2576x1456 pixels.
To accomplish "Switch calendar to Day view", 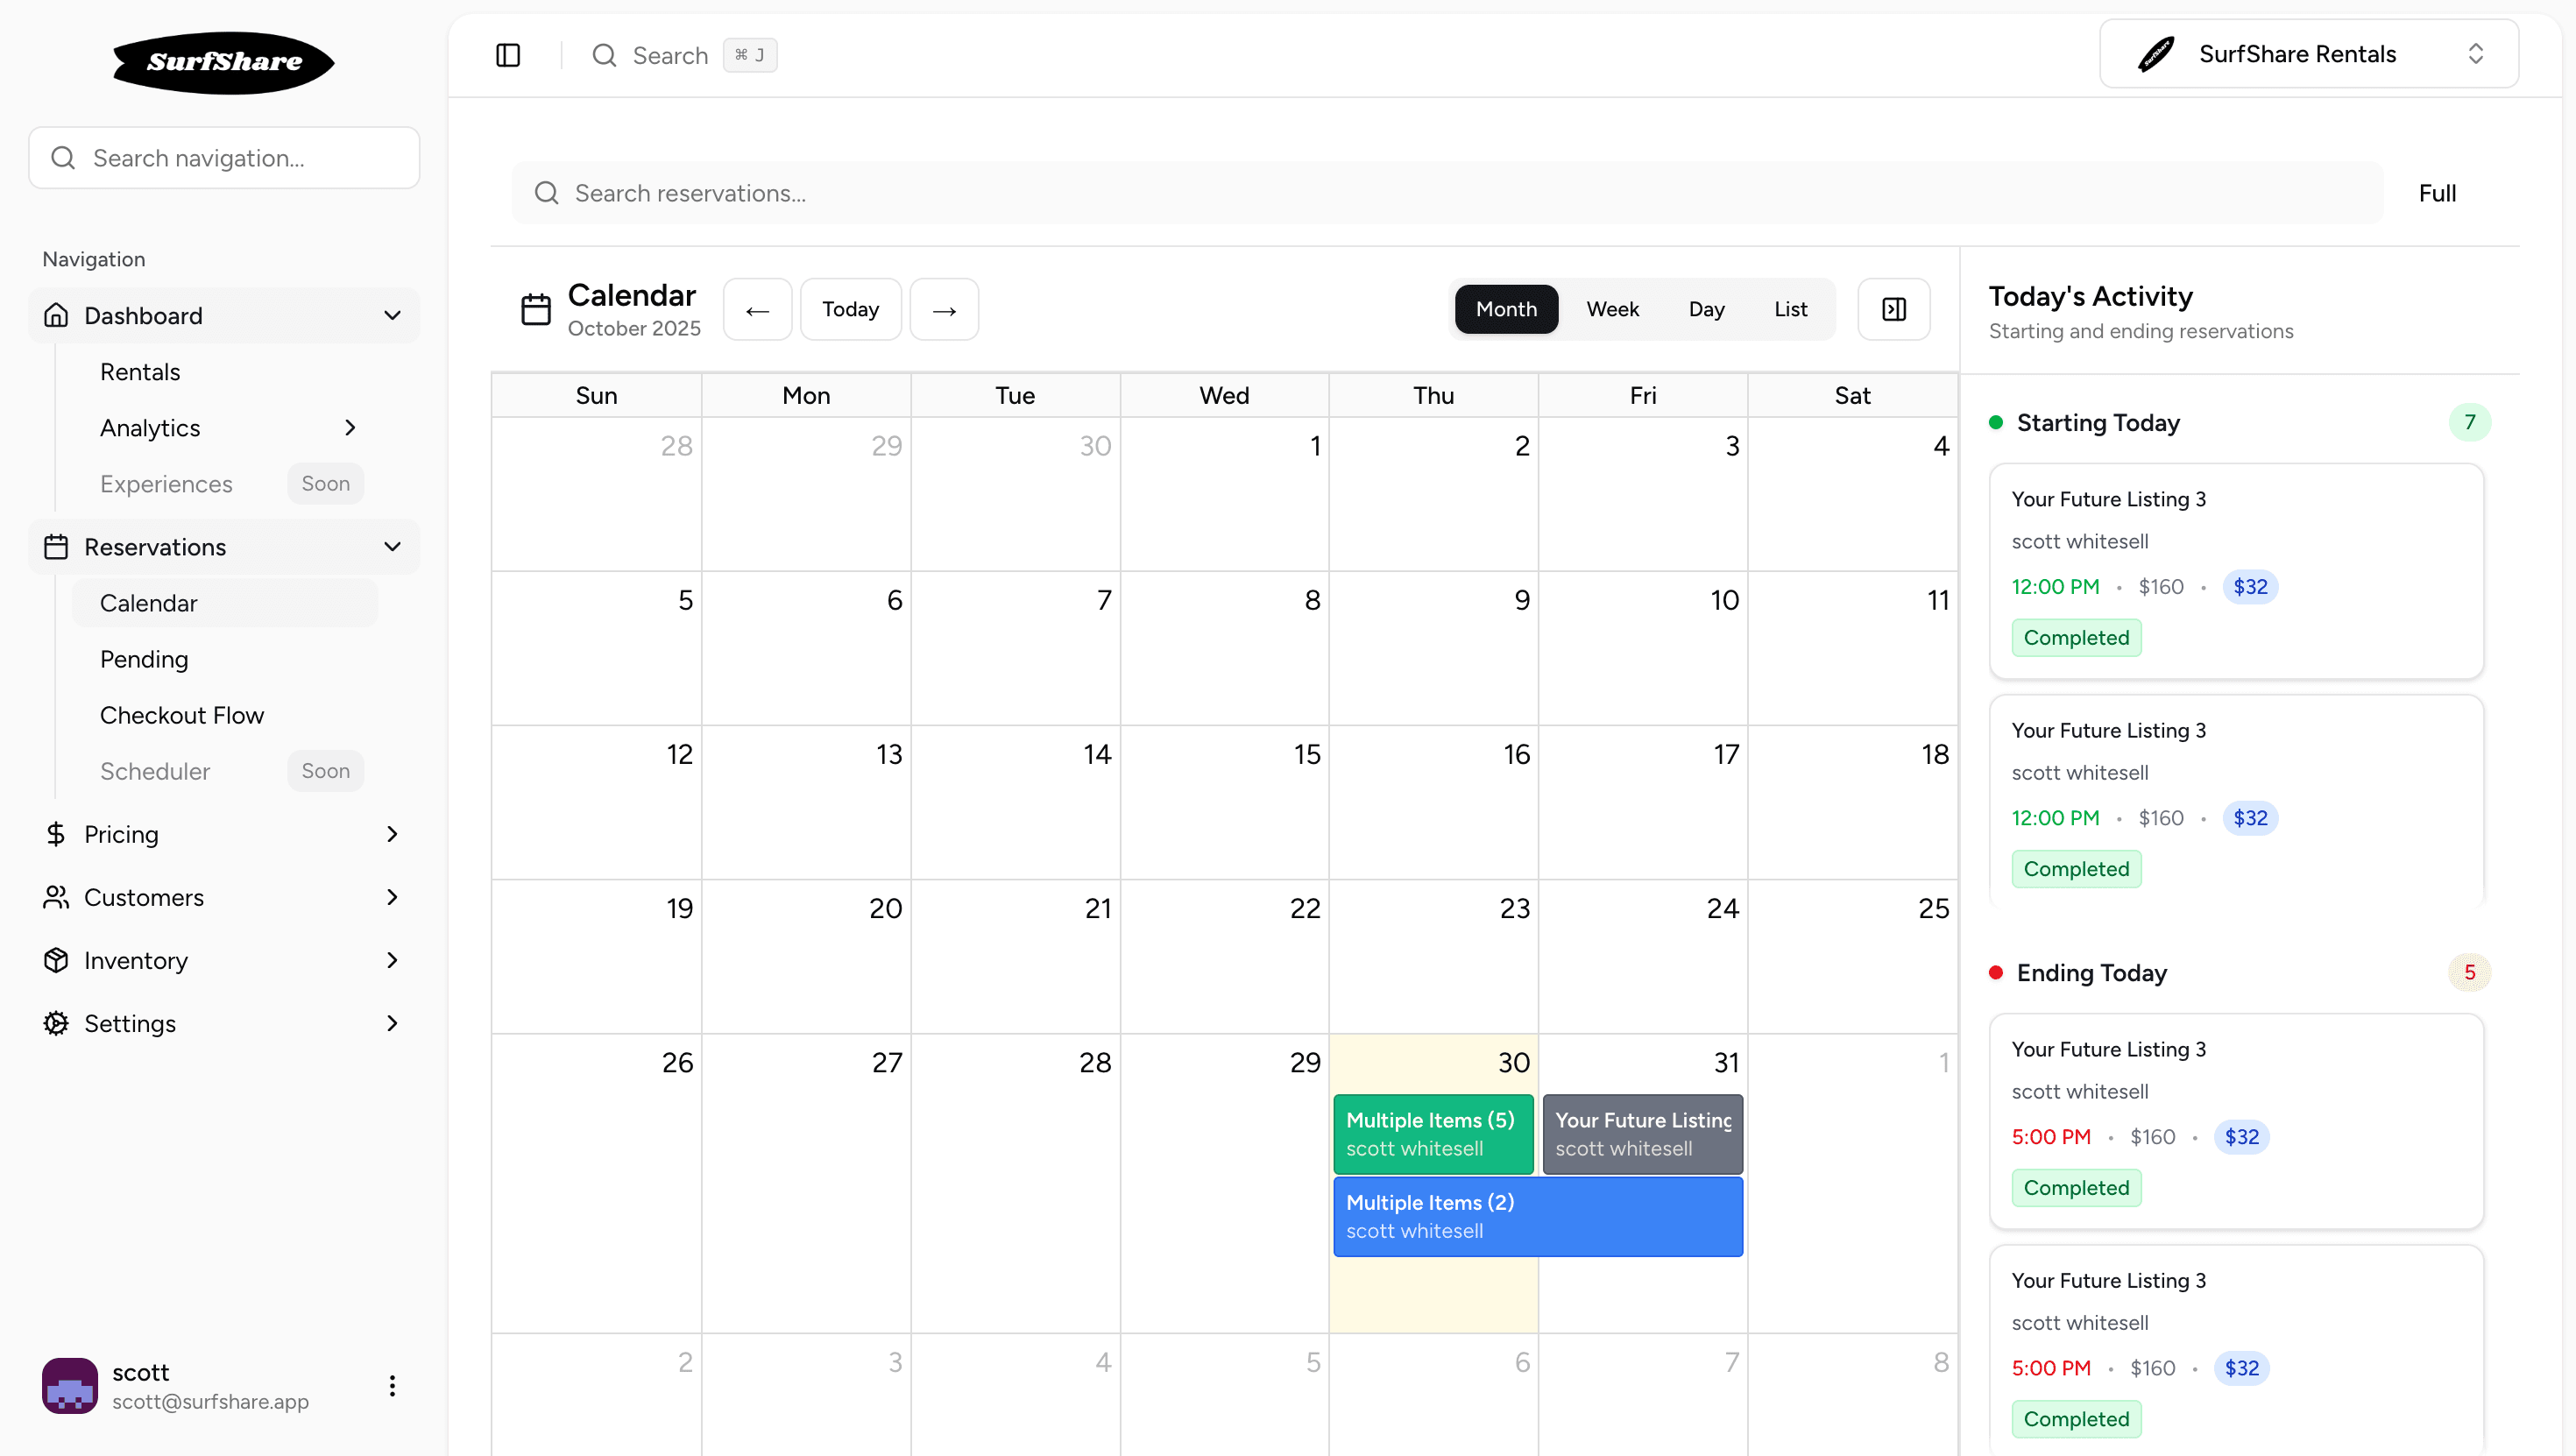I will (x=1706, y=310).
